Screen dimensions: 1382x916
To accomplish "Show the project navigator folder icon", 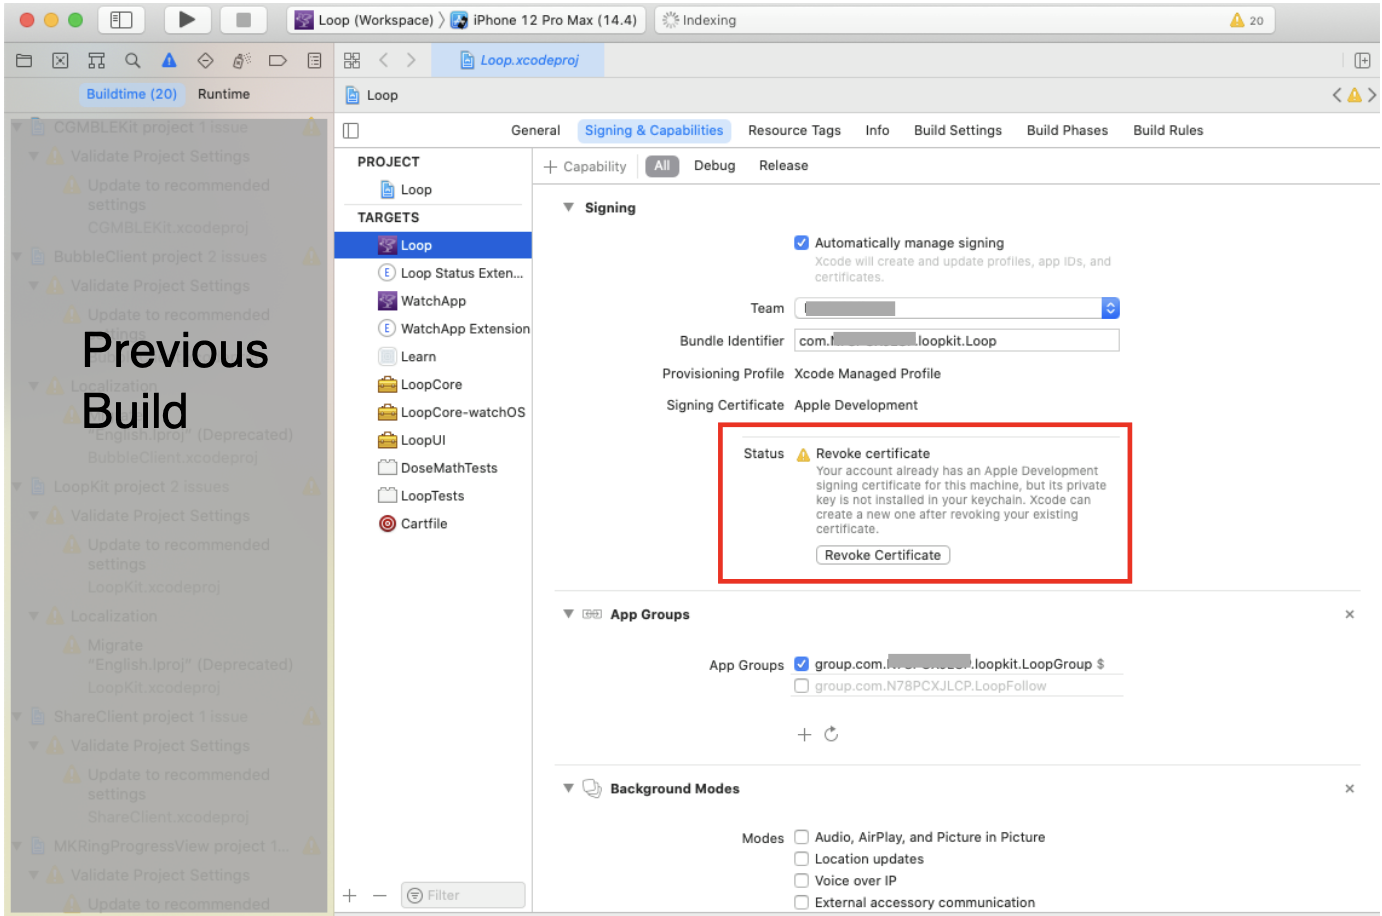I will [x=24, y=61].
